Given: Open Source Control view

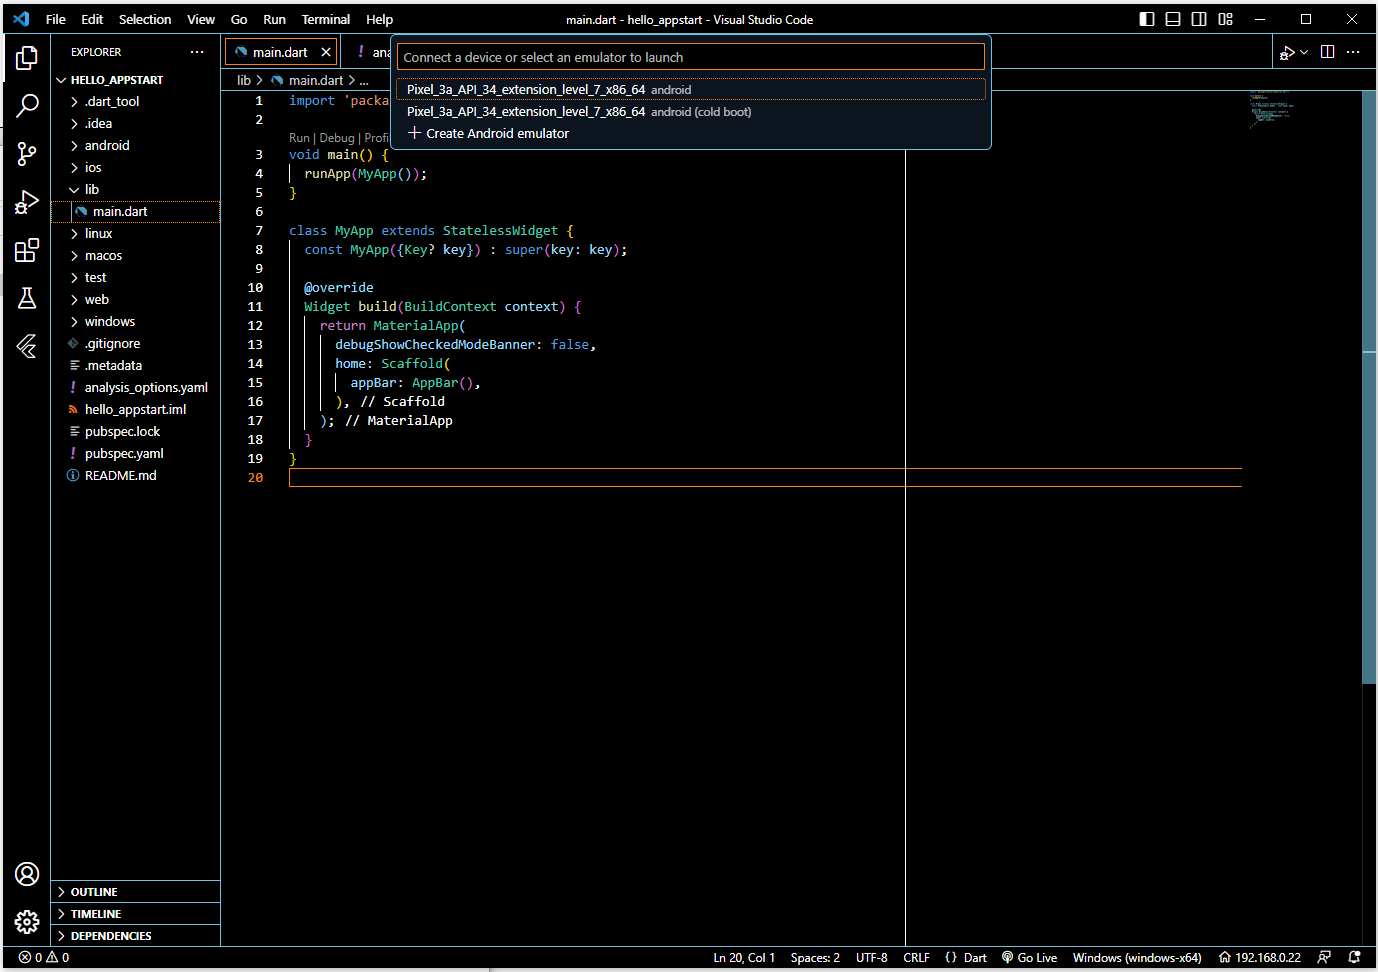Looking at the screenshot, I should point(27,153).
